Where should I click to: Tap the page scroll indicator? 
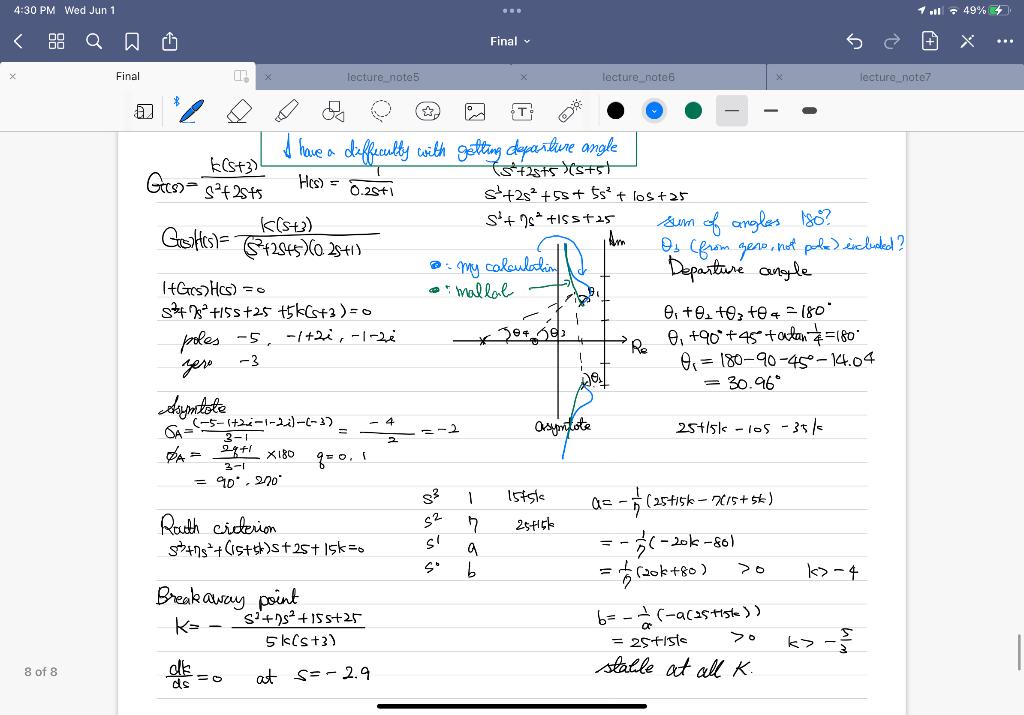(1019, 652)
